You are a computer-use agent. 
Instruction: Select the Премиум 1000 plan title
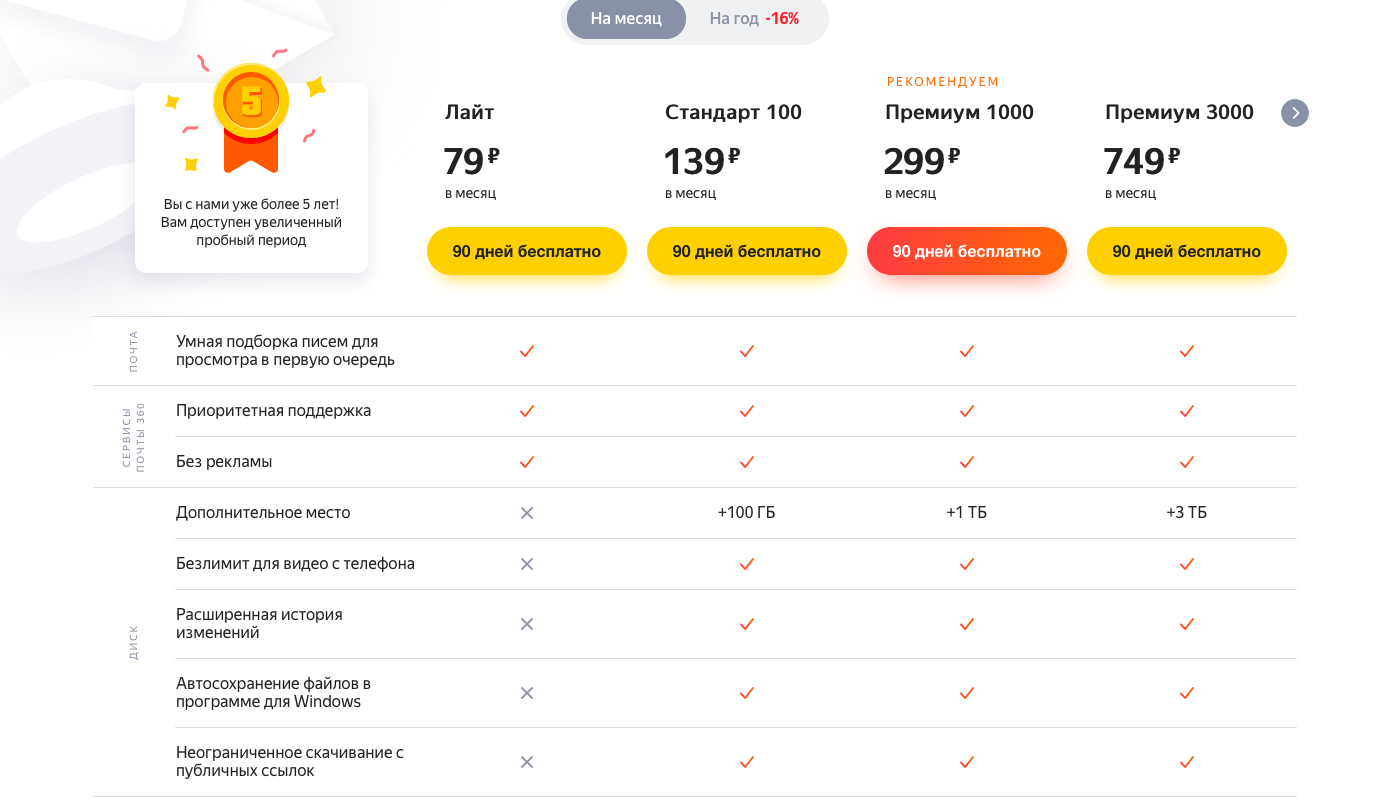click(959, 113)
